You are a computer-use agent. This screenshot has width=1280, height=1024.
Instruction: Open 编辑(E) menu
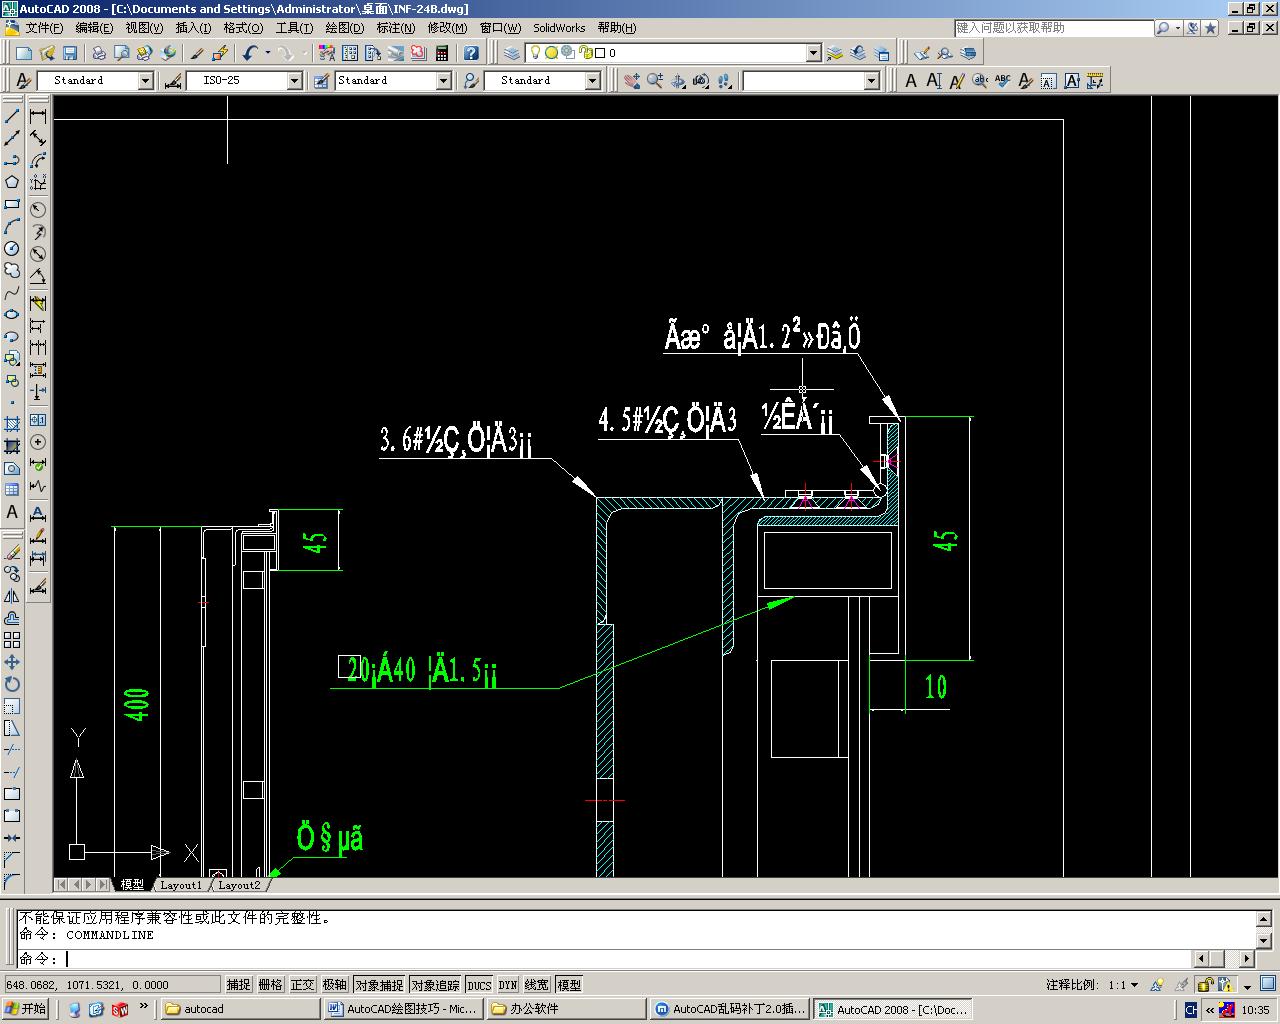tap(94, 28)
